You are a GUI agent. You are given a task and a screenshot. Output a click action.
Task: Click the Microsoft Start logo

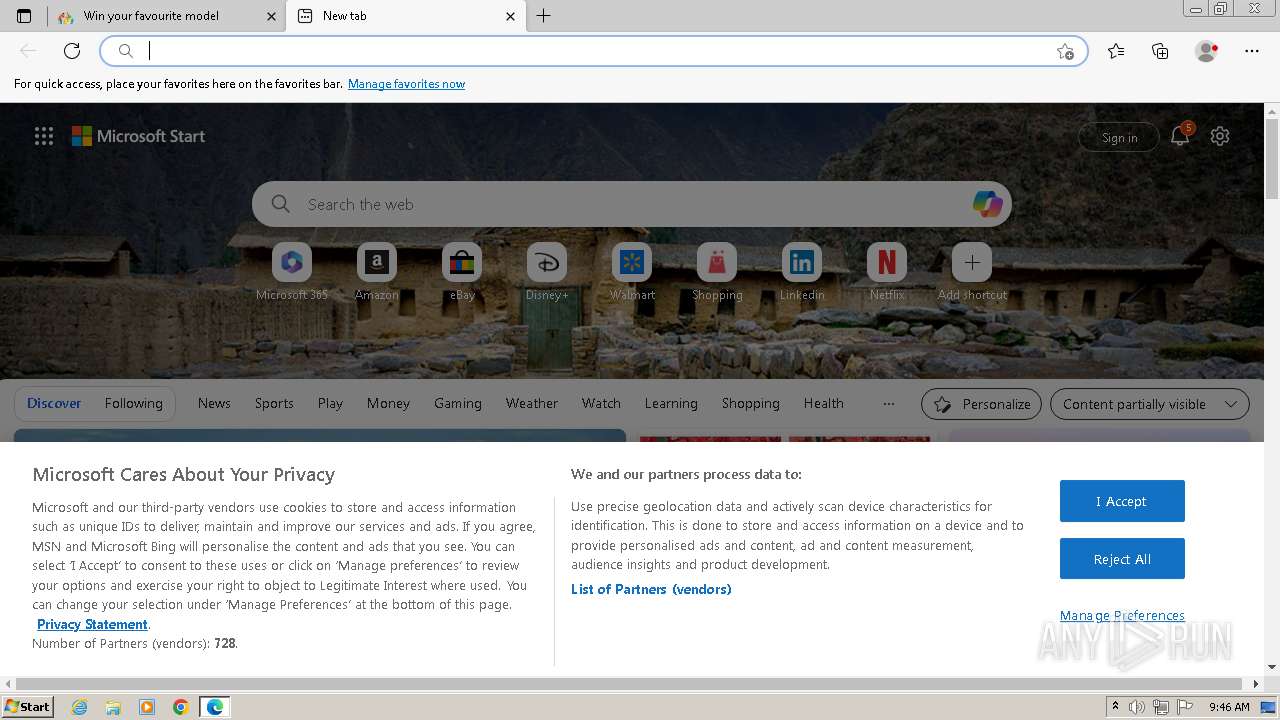click(x=138, y=136)
